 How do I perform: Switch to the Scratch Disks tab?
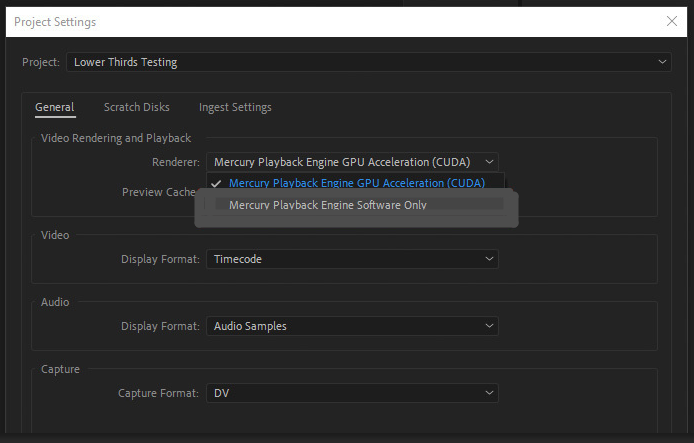click(136, 107)
